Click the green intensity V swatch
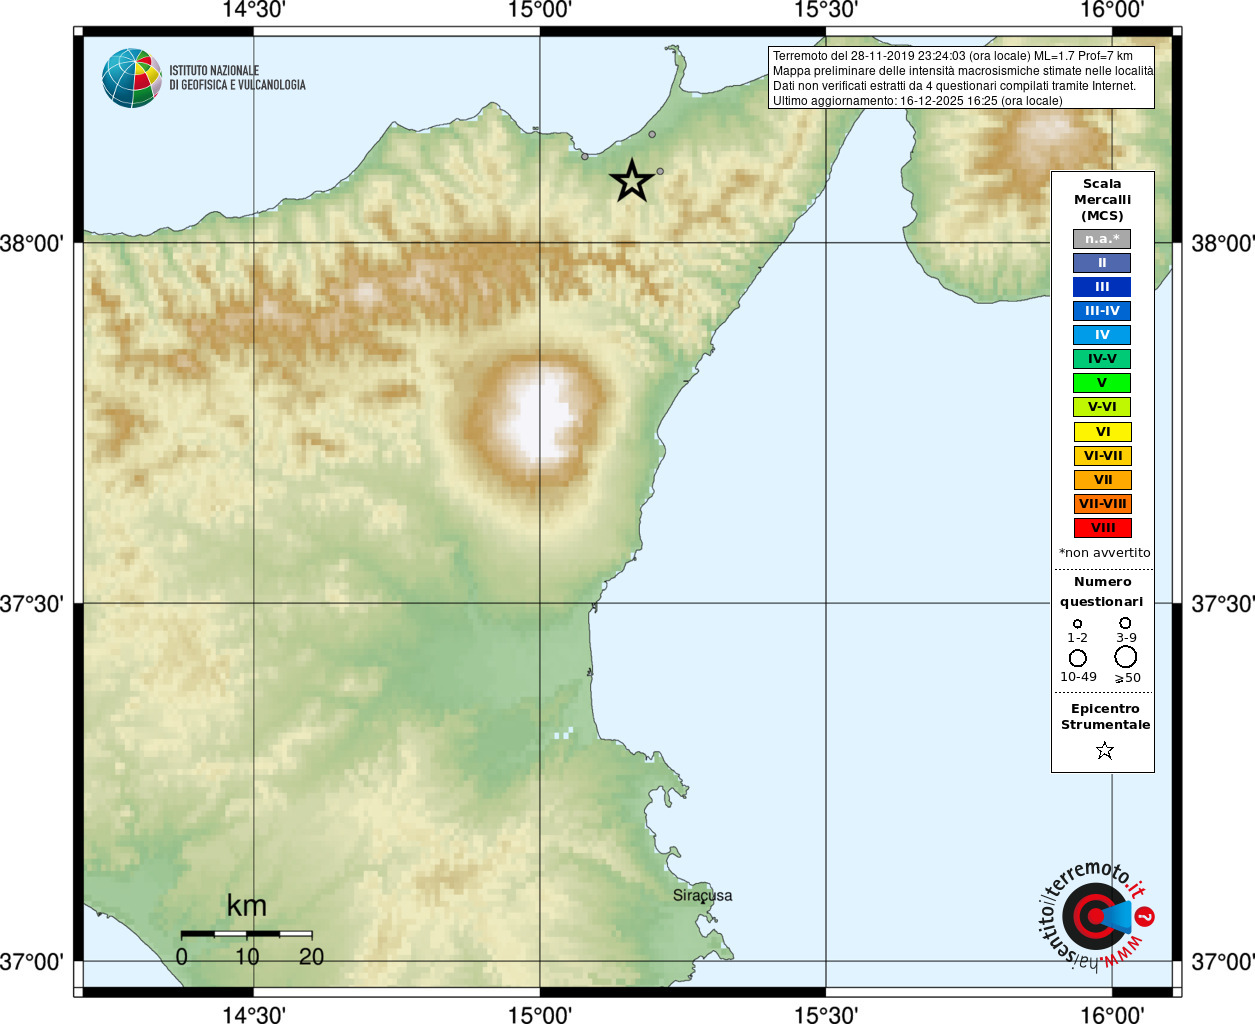 1102,383
